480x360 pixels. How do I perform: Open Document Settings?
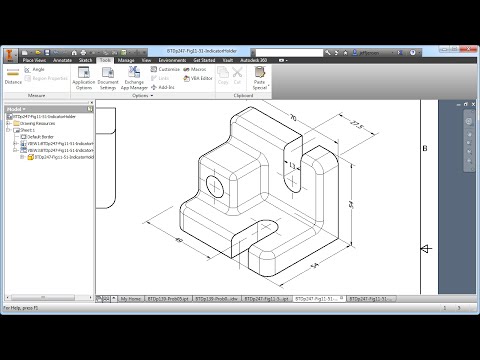[108, 78]
